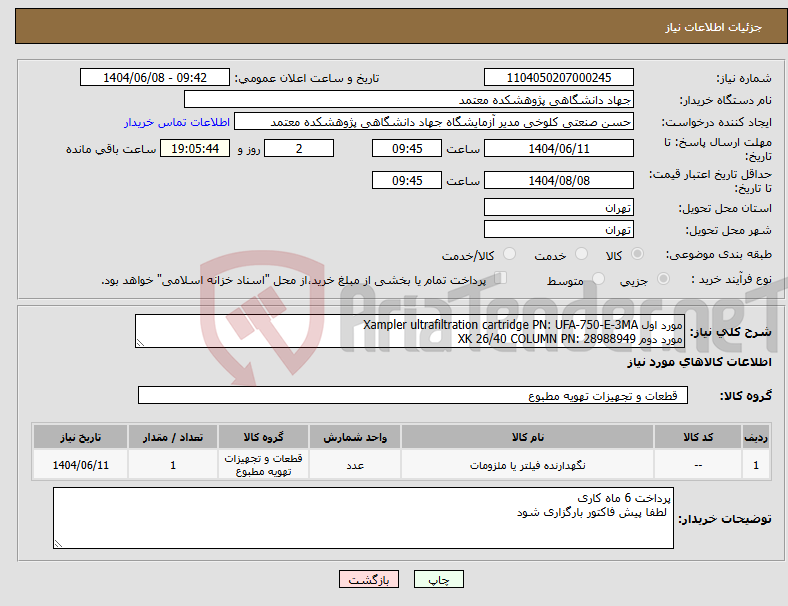Click the quantity cell showing 1
Viewport: 788px width, 606px height.
[x=173, y=465]
